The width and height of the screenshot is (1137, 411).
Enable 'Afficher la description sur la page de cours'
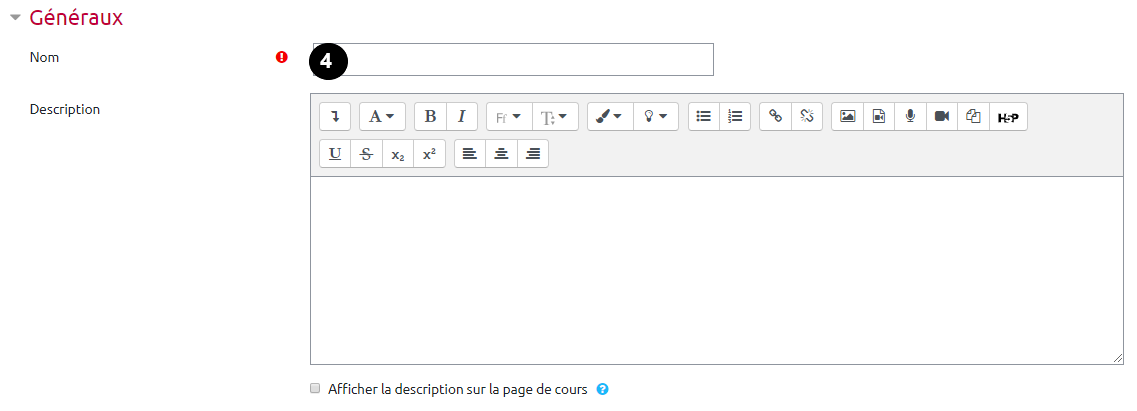[x=315, y=388]
